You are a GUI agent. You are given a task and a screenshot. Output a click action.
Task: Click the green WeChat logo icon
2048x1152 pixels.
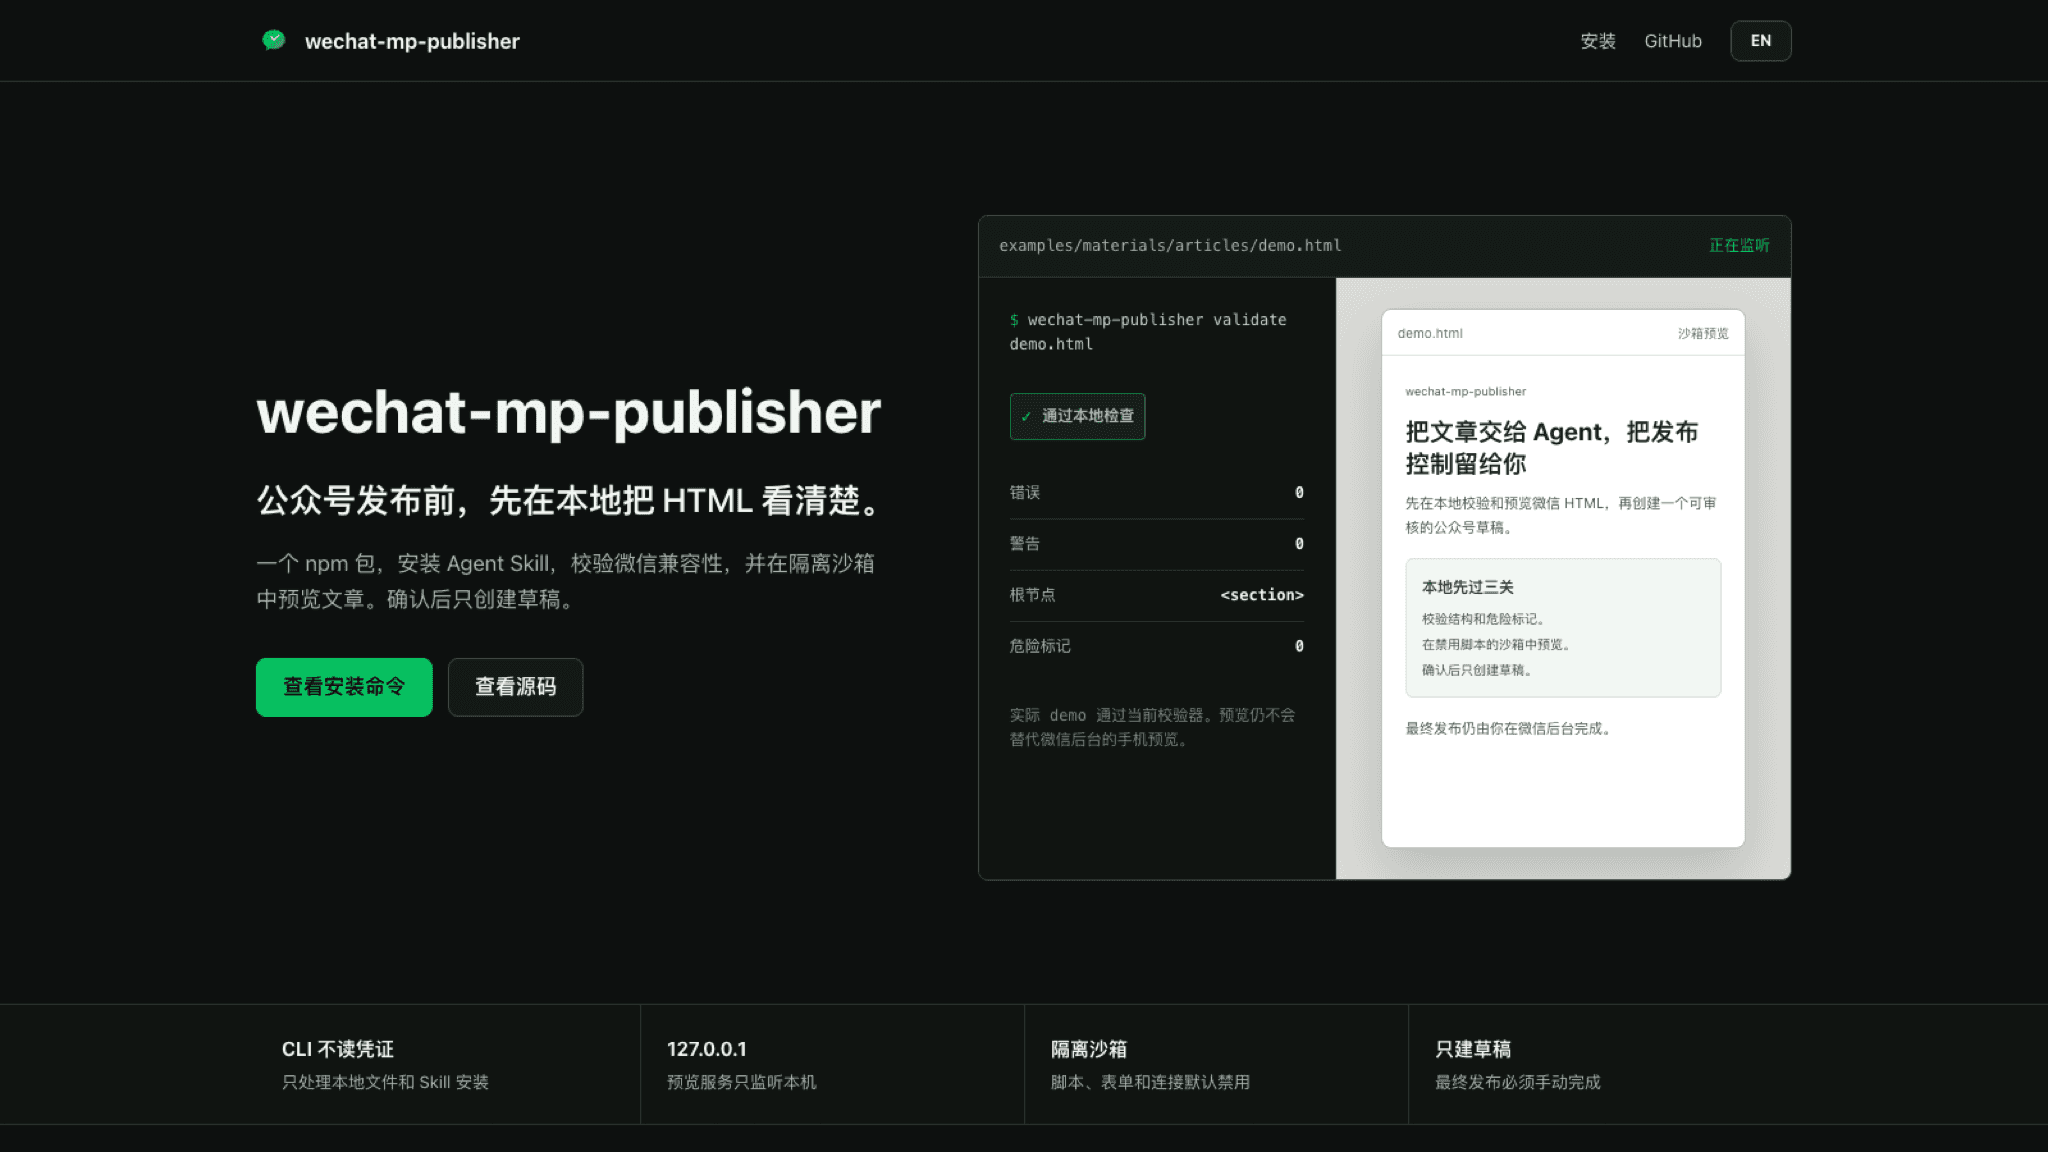pyautogui.click(x=273, y=40)
